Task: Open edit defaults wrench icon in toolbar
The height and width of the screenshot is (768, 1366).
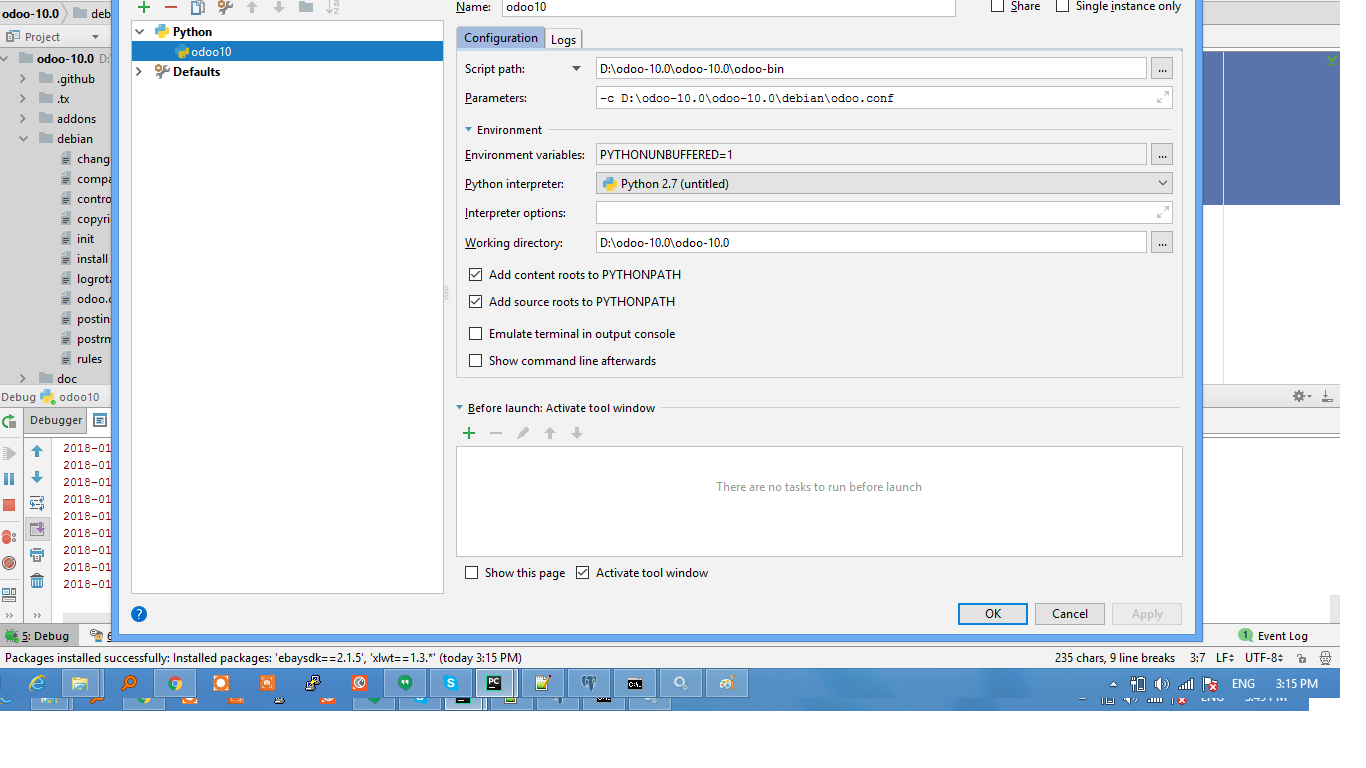Action: [225, 7]
